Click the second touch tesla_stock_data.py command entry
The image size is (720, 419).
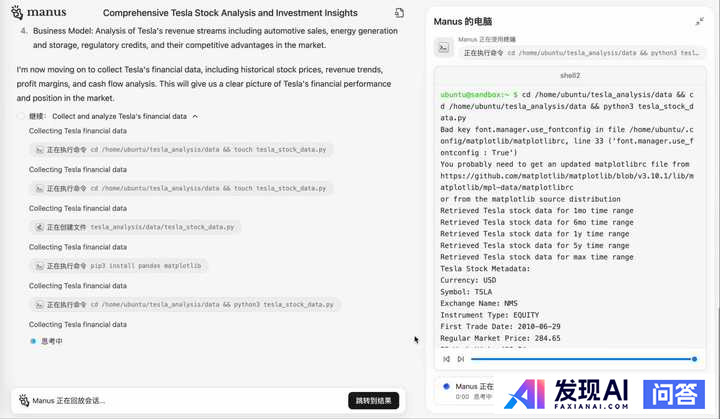coord(180,188)
